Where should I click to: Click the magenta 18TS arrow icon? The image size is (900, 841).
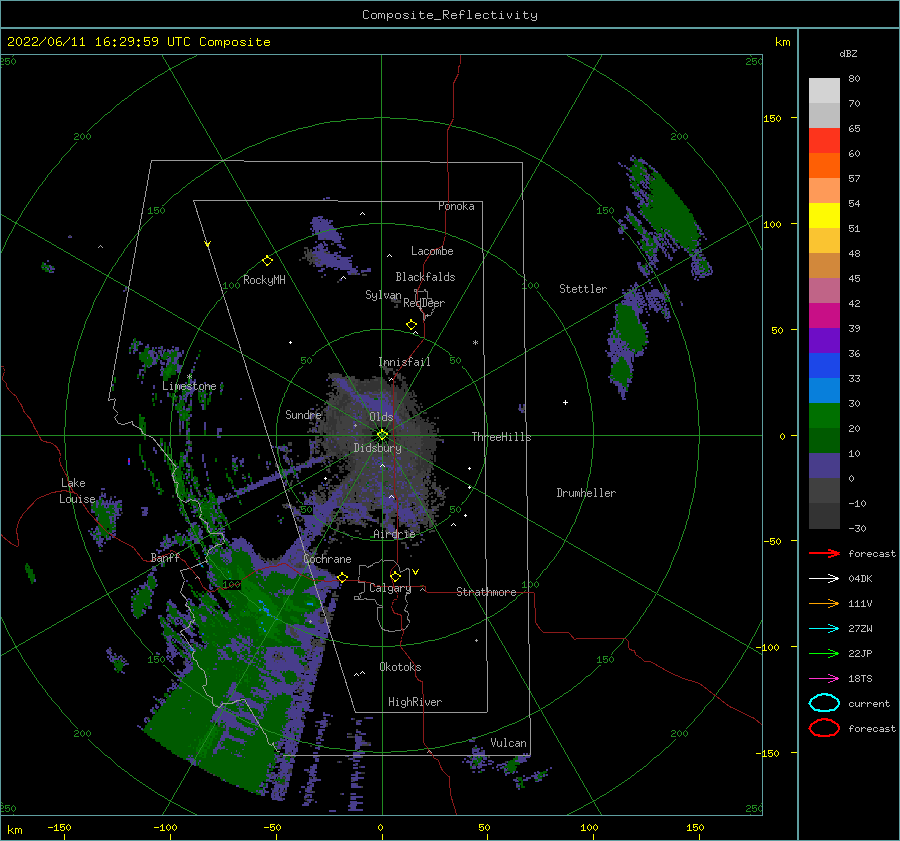824,679
